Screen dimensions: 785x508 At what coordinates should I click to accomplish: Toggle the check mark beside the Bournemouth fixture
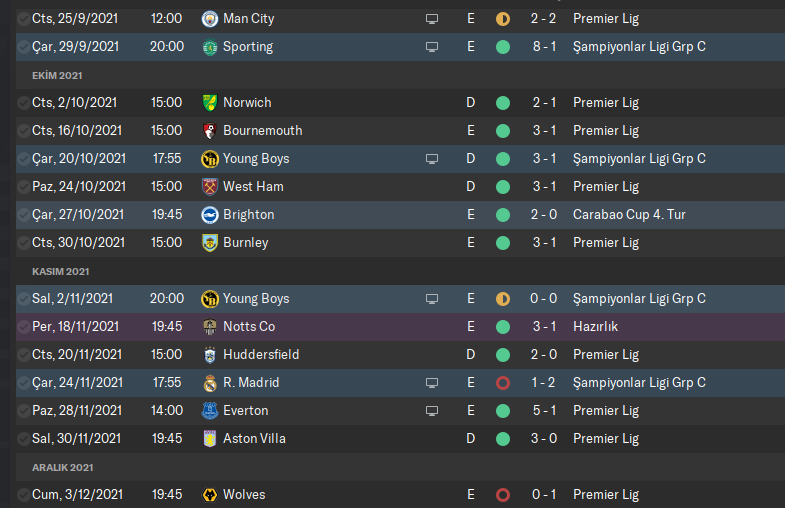[23, 131]
